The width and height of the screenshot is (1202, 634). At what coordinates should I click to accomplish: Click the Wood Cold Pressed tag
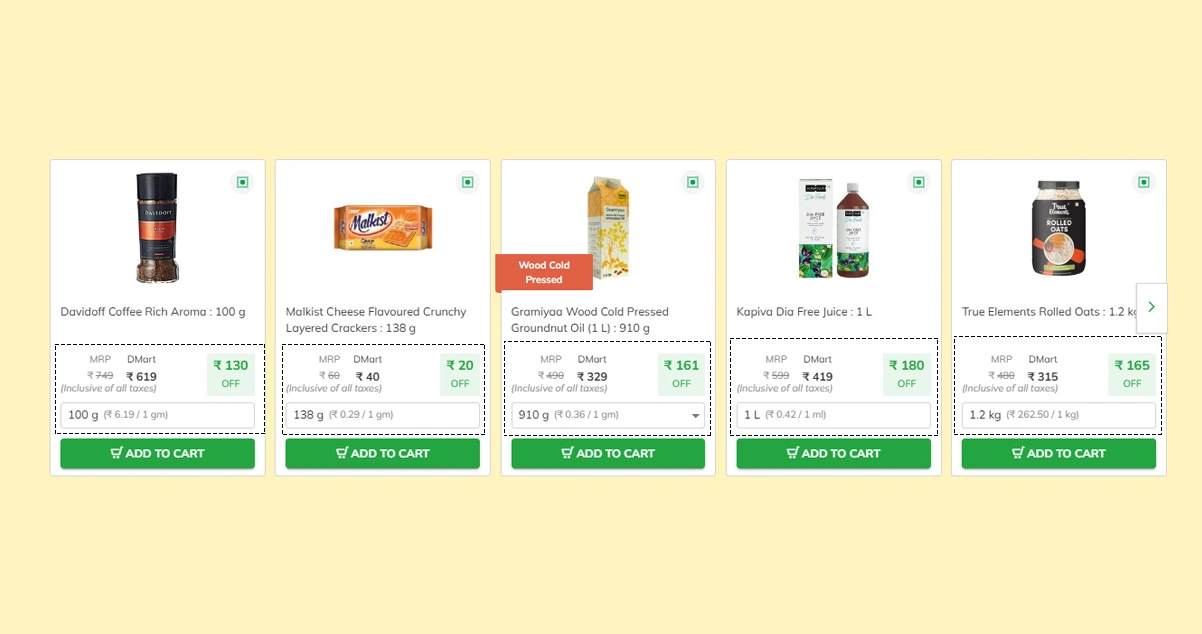544,272
